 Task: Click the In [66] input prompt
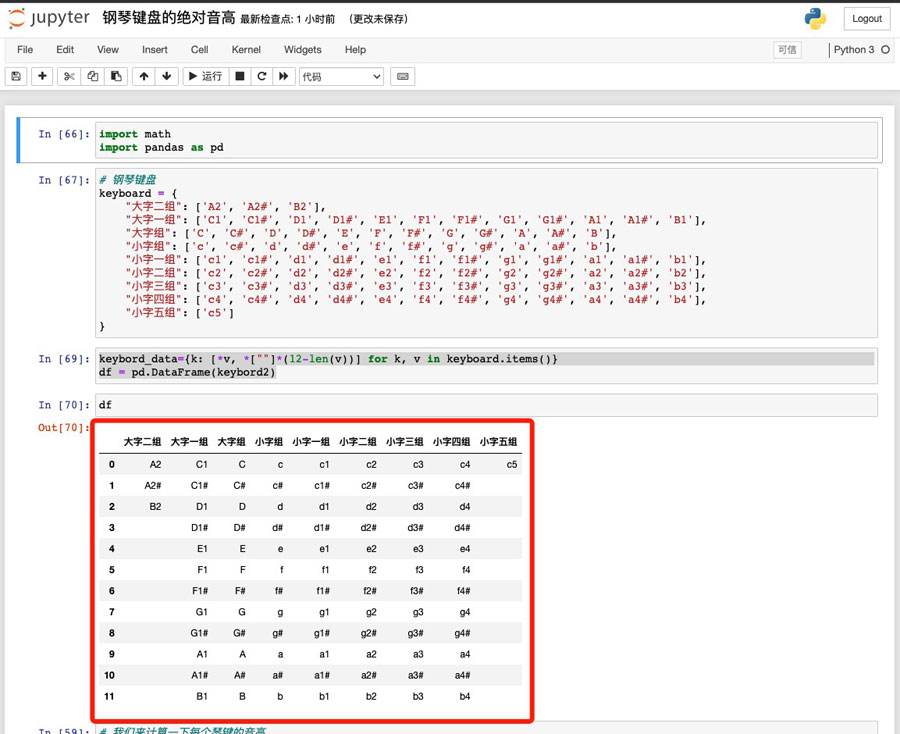64,134
